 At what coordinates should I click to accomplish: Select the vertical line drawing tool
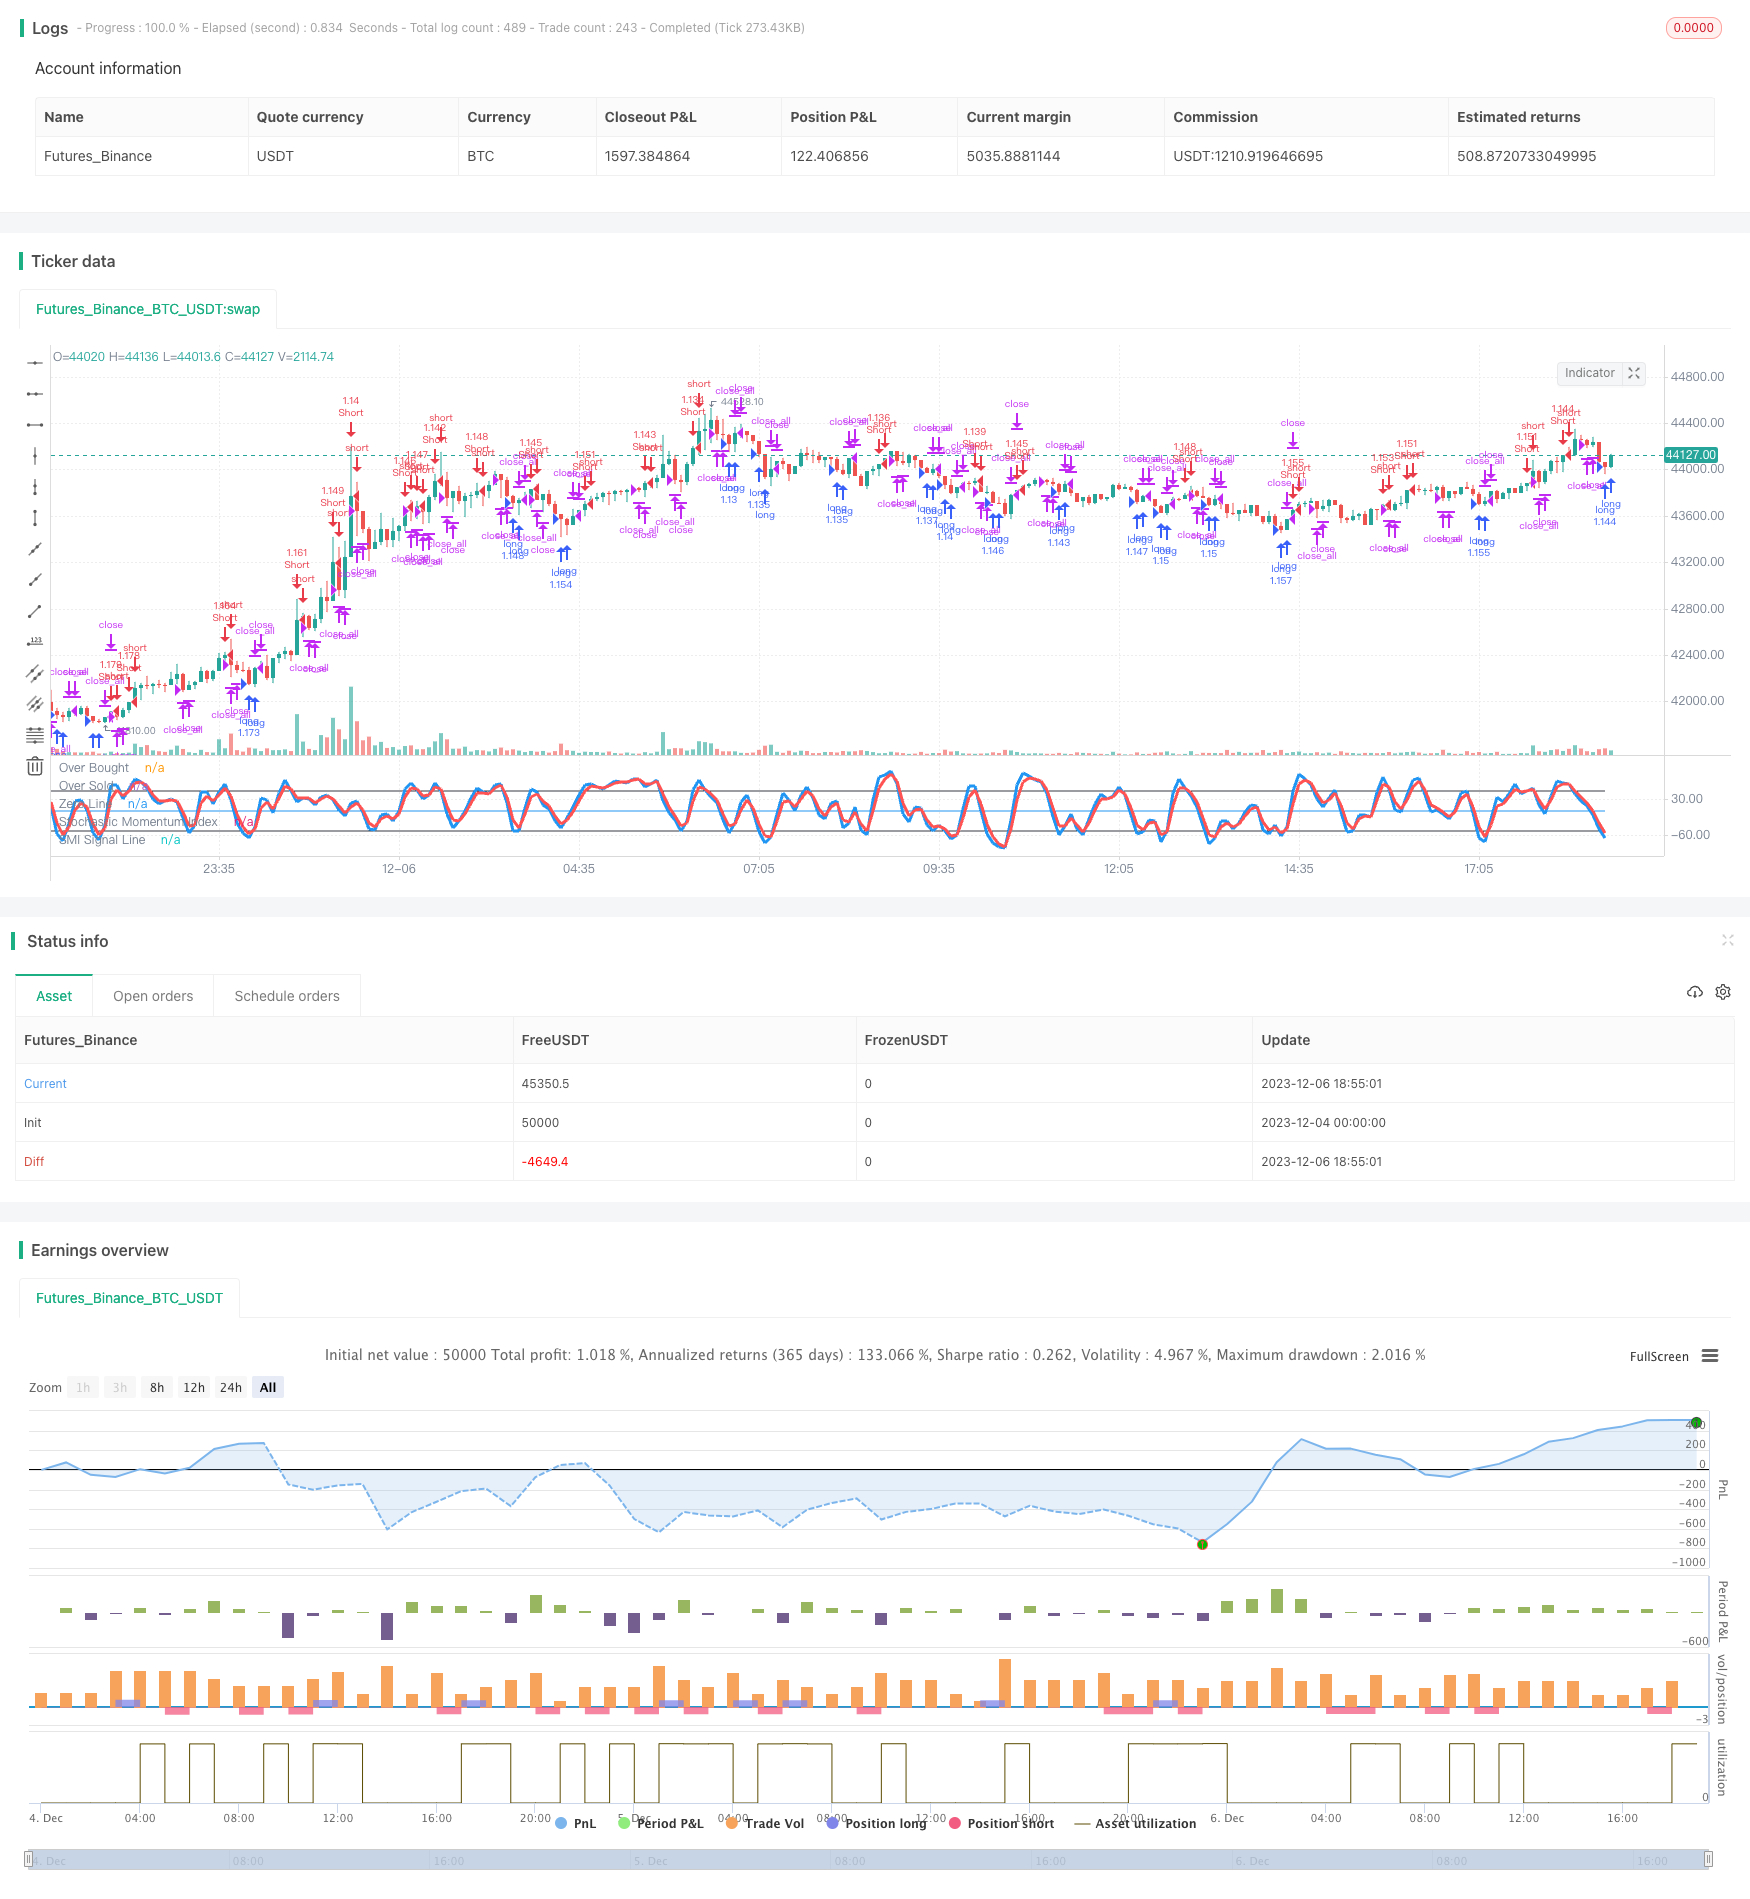(x=35, y=455)
